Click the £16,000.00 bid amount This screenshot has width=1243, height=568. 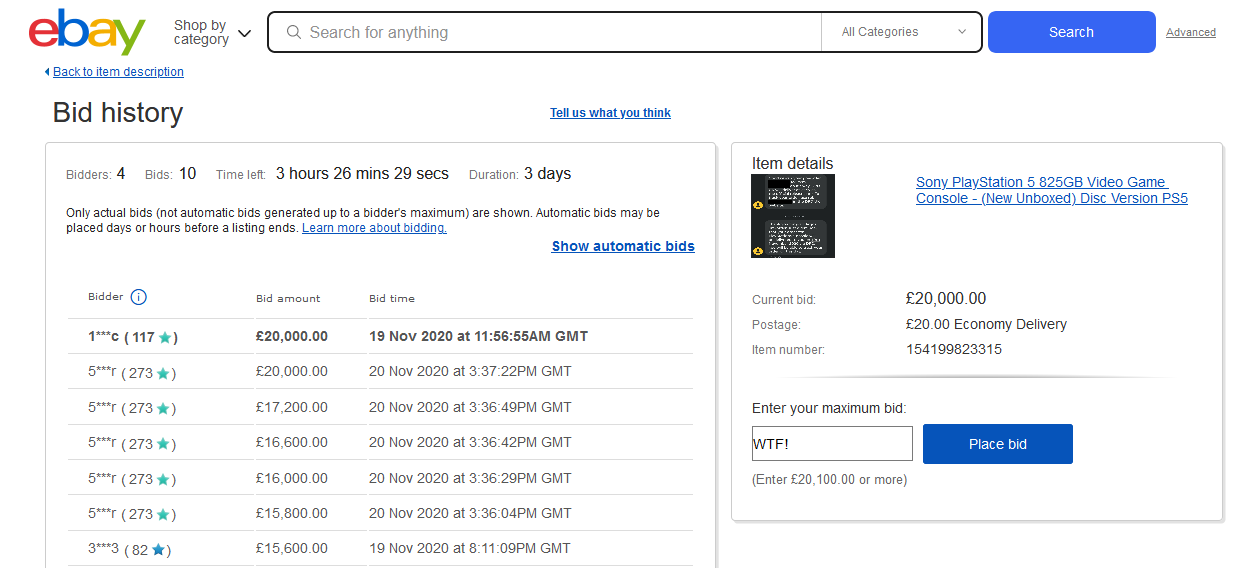coord(292,478)
